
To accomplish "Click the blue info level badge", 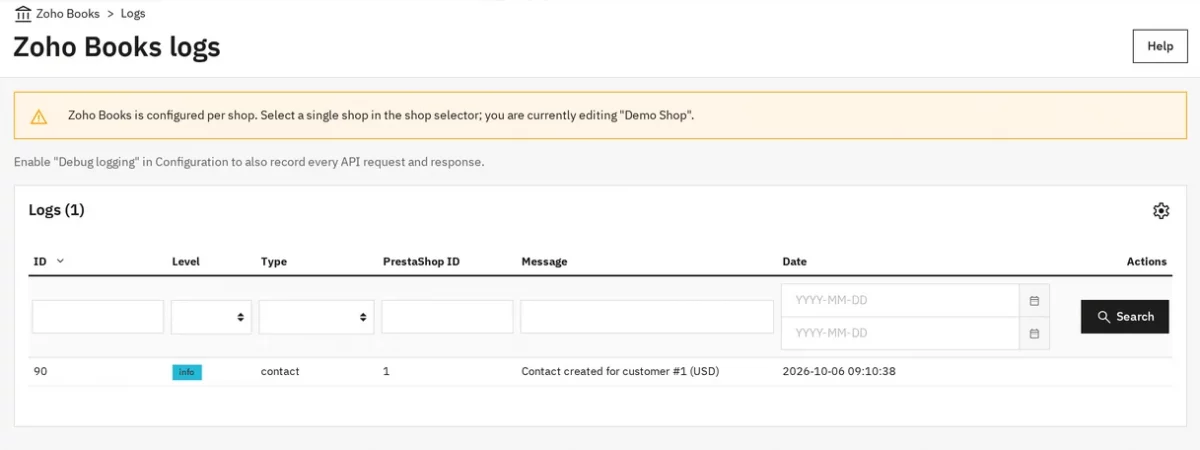I will 187,372.
